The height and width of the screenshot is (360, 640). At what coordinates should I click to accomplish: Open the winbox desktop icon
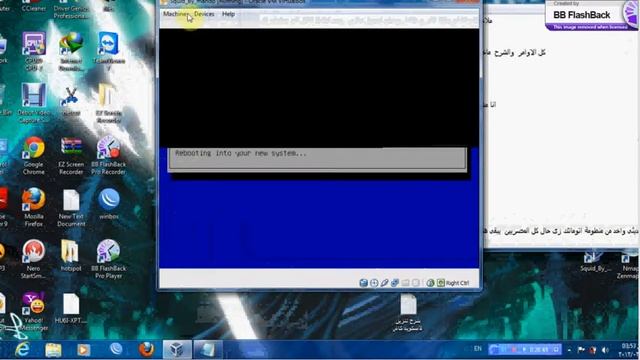(x=109, y=204)
